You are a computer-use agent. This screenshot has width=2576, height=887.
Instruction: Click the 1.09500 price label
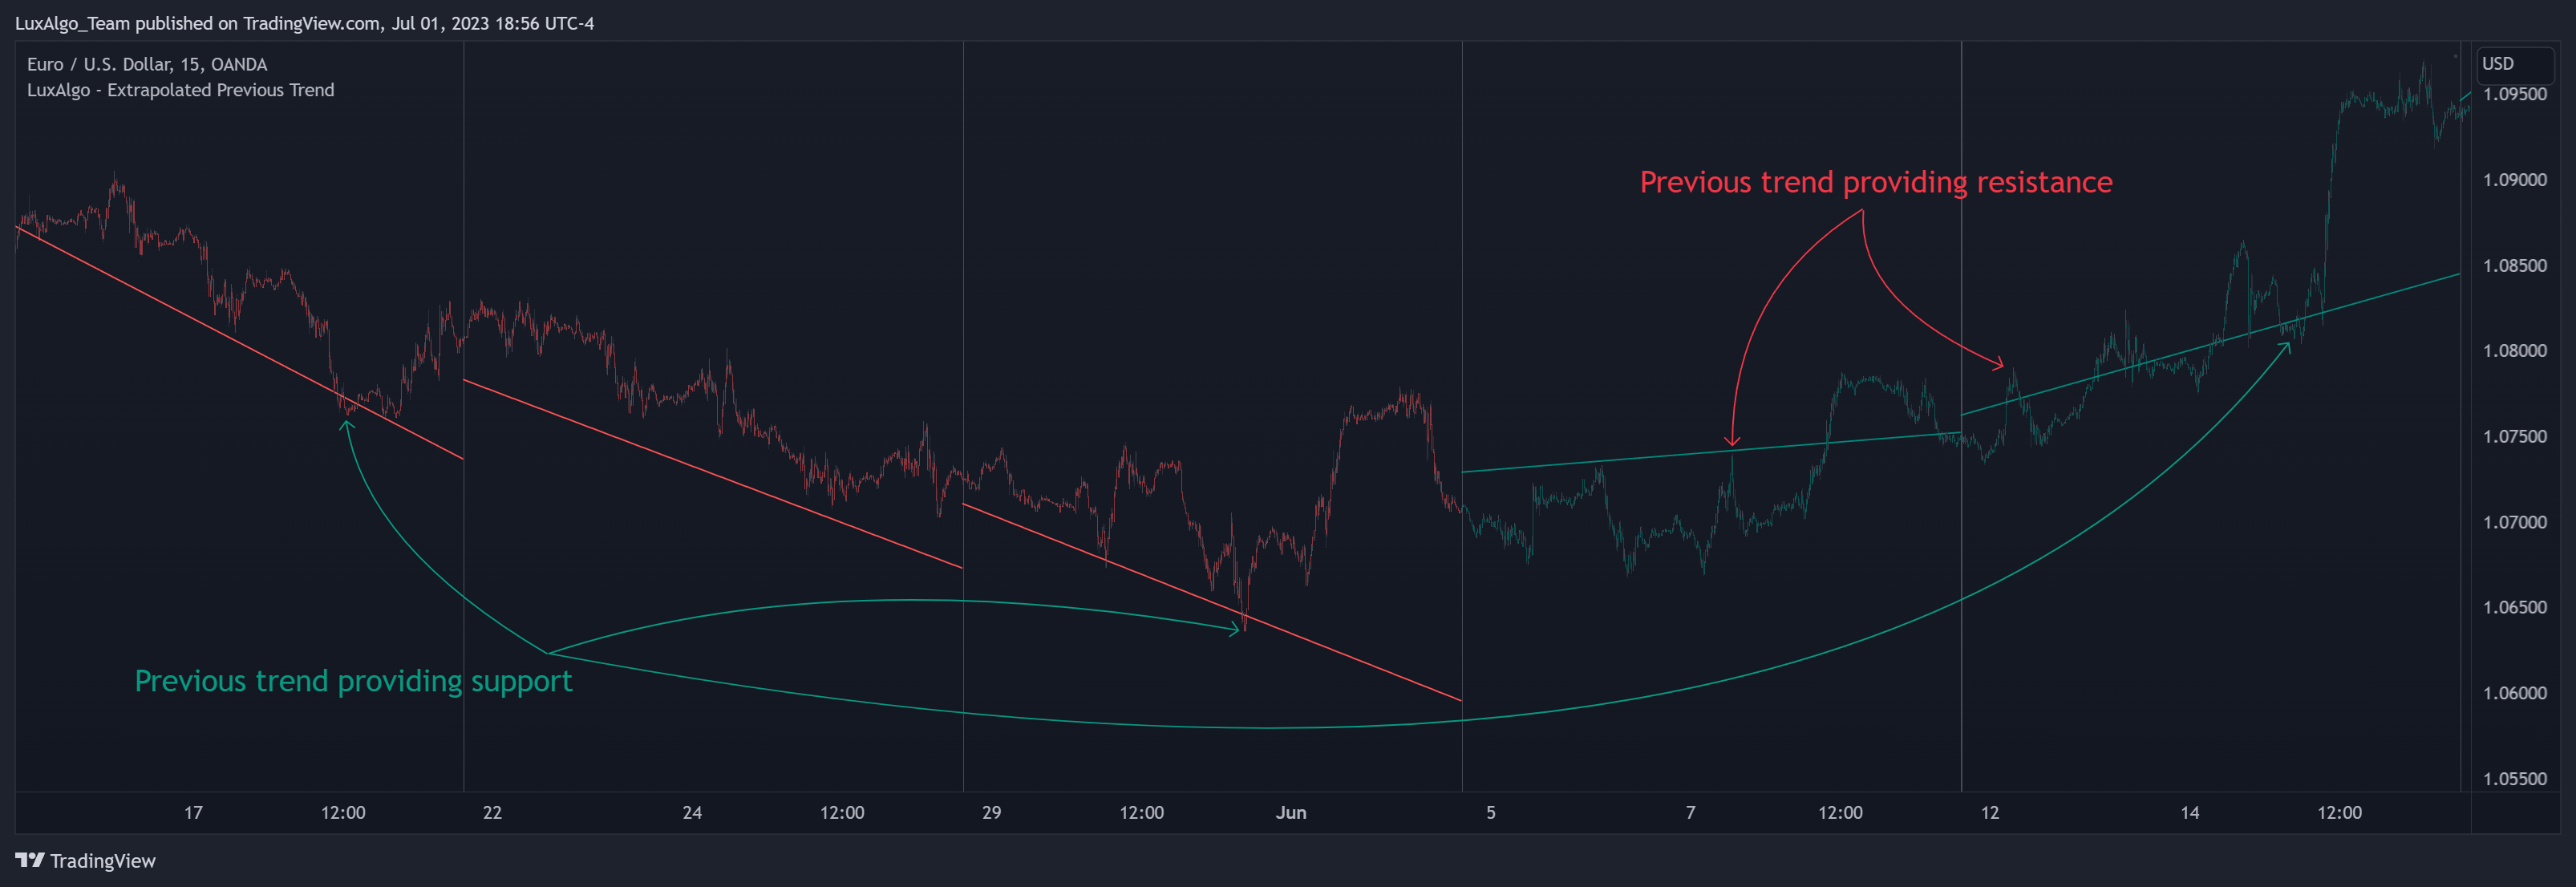click(x=2514, y=94)
